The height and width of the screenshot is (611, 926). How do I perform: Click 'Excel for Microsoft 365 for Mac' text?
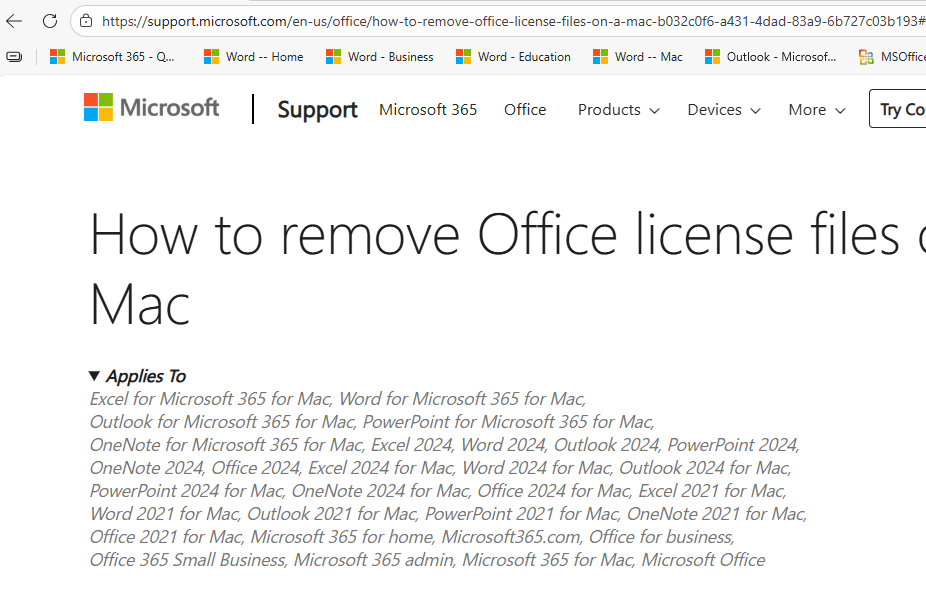point(209,399)
